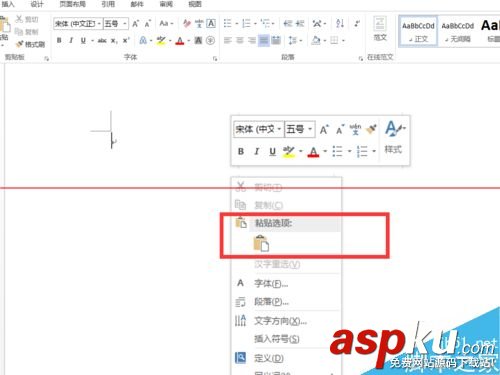The image size is (500, 375).
Task: Click the Sort (A-Z) icon in paragraph group
Action: pyautogui.click(x=340, y=23)
